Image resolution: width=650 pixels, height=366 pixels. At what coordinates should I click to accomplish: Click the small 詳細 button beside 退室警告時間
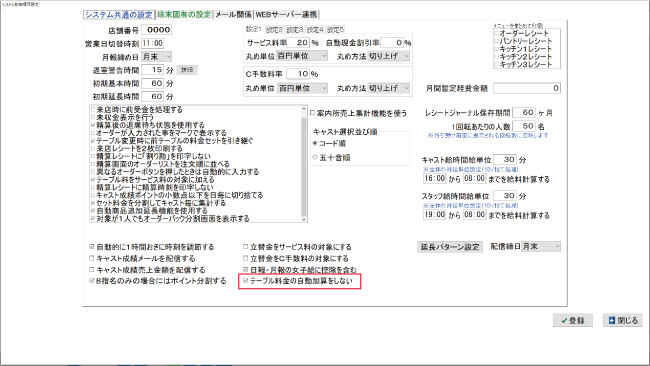(187, 70)
